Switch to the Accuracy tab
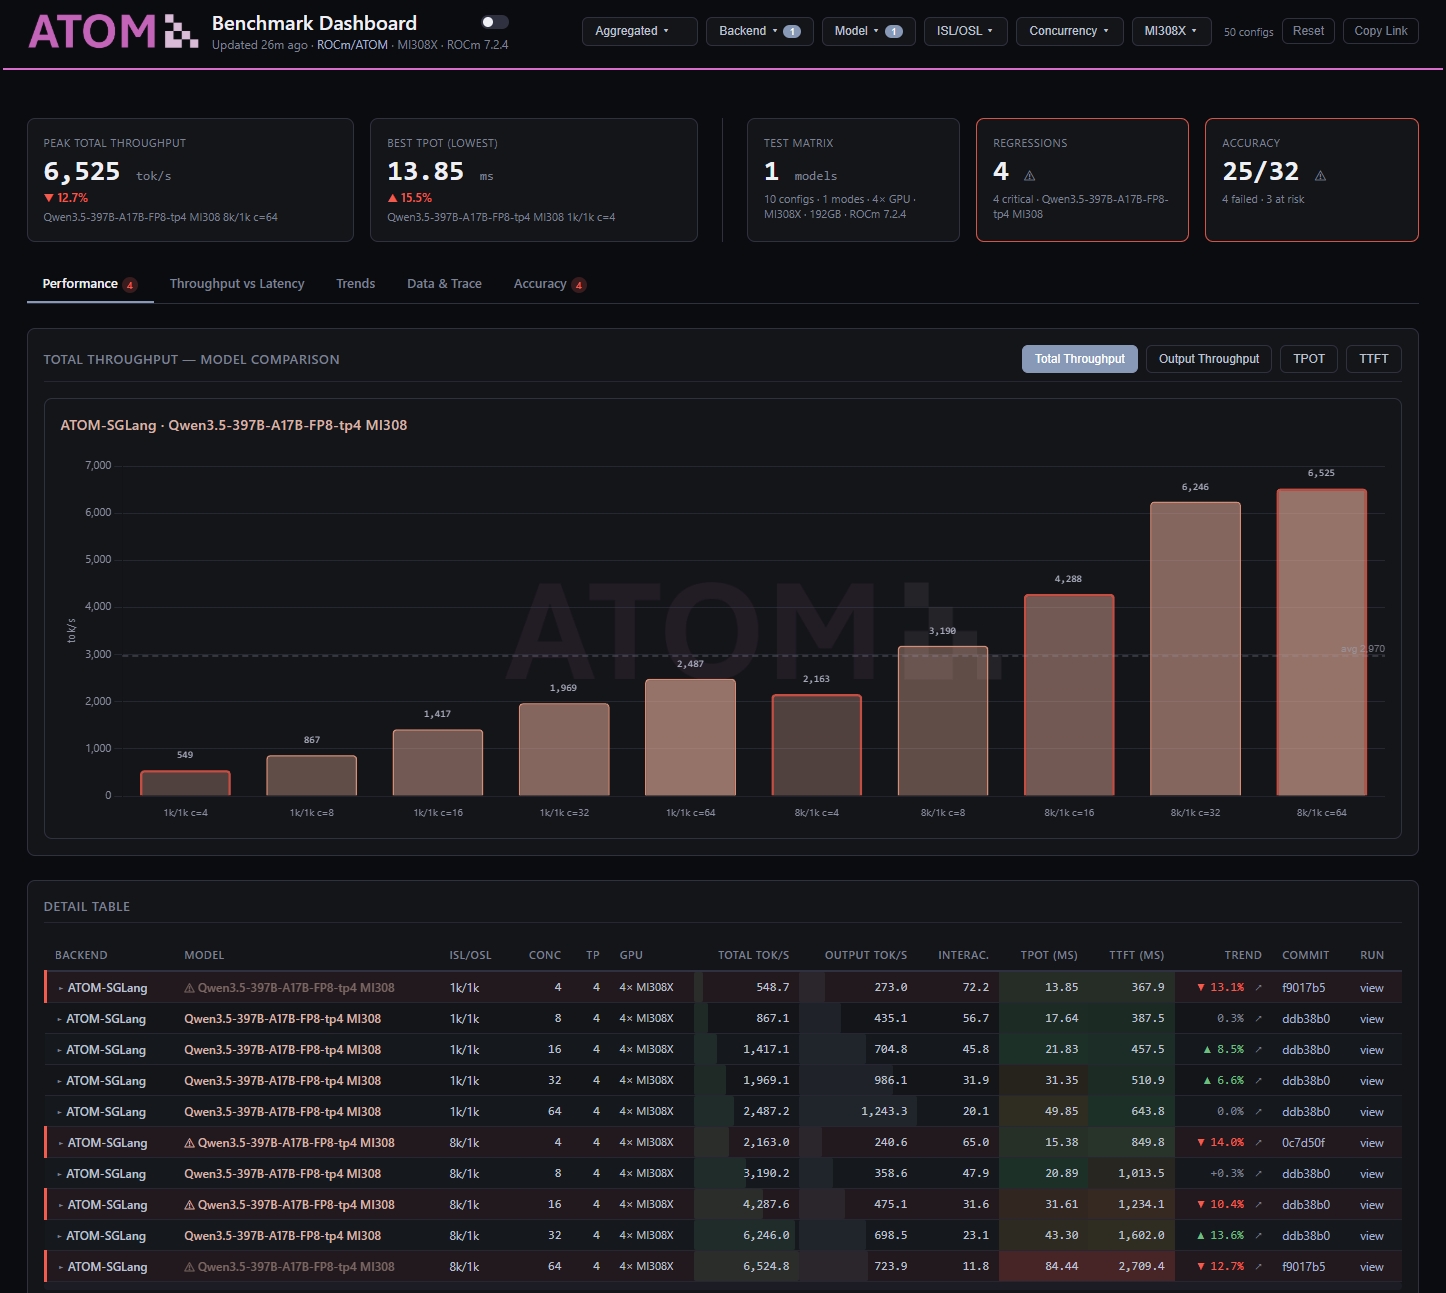 549,284
